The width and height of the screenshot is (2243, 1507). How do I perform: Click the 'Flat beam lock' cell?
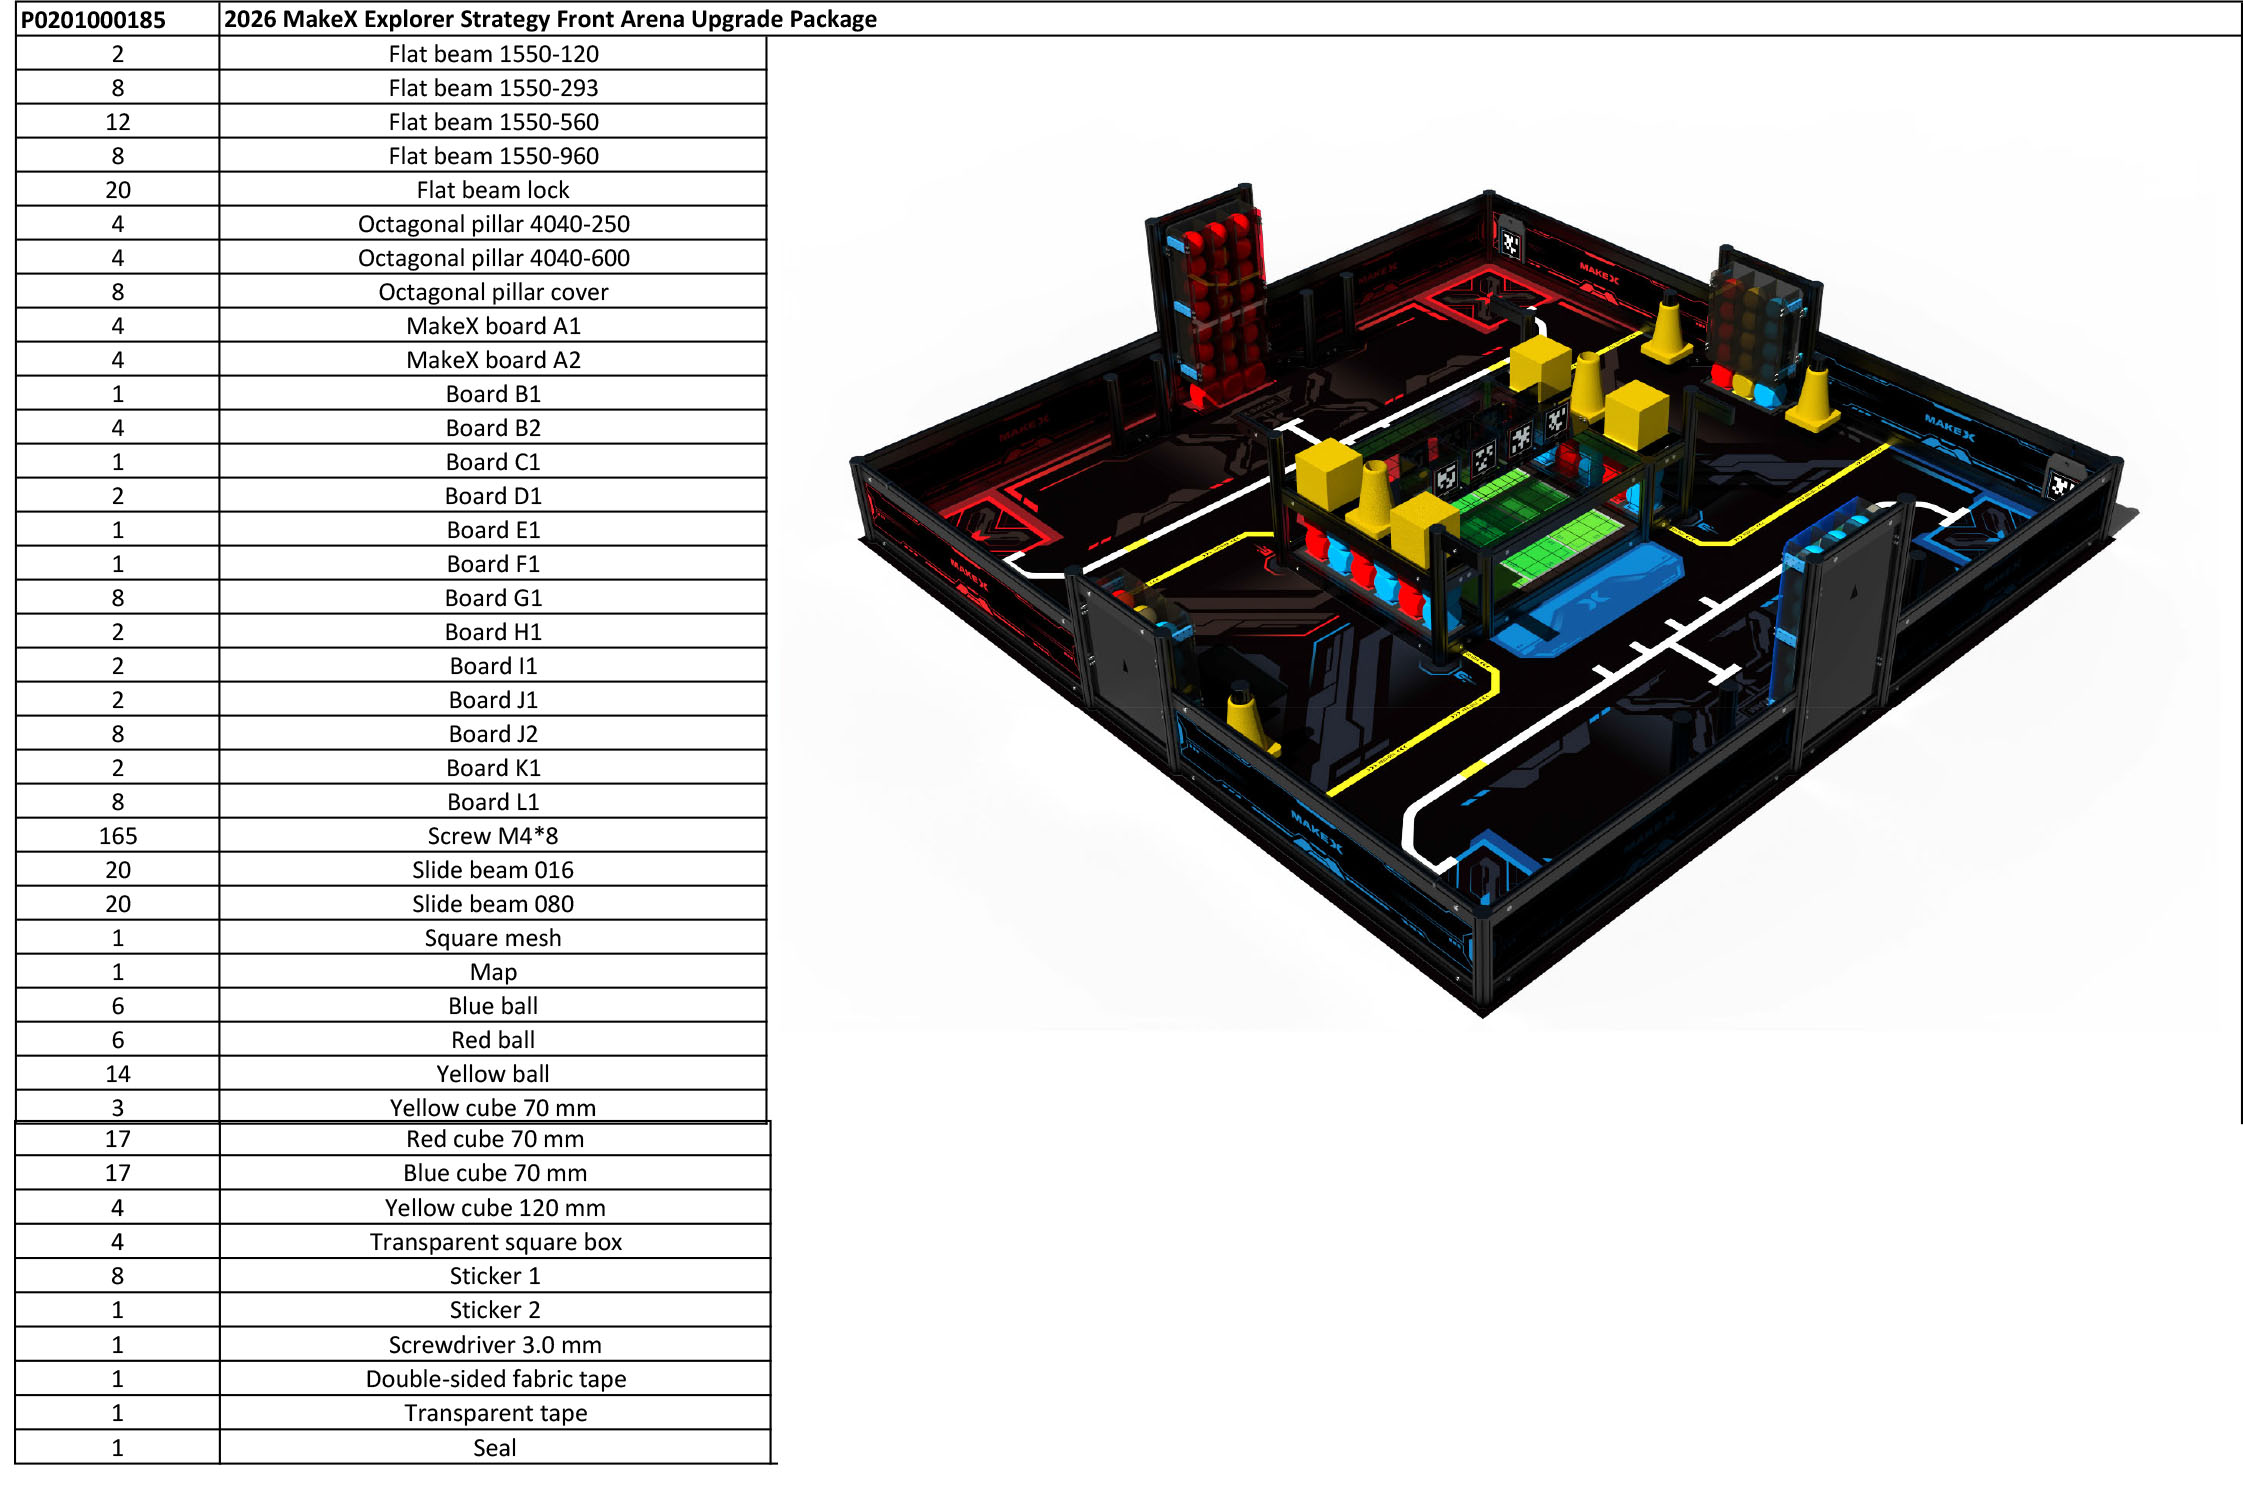(x=493, y=190)
